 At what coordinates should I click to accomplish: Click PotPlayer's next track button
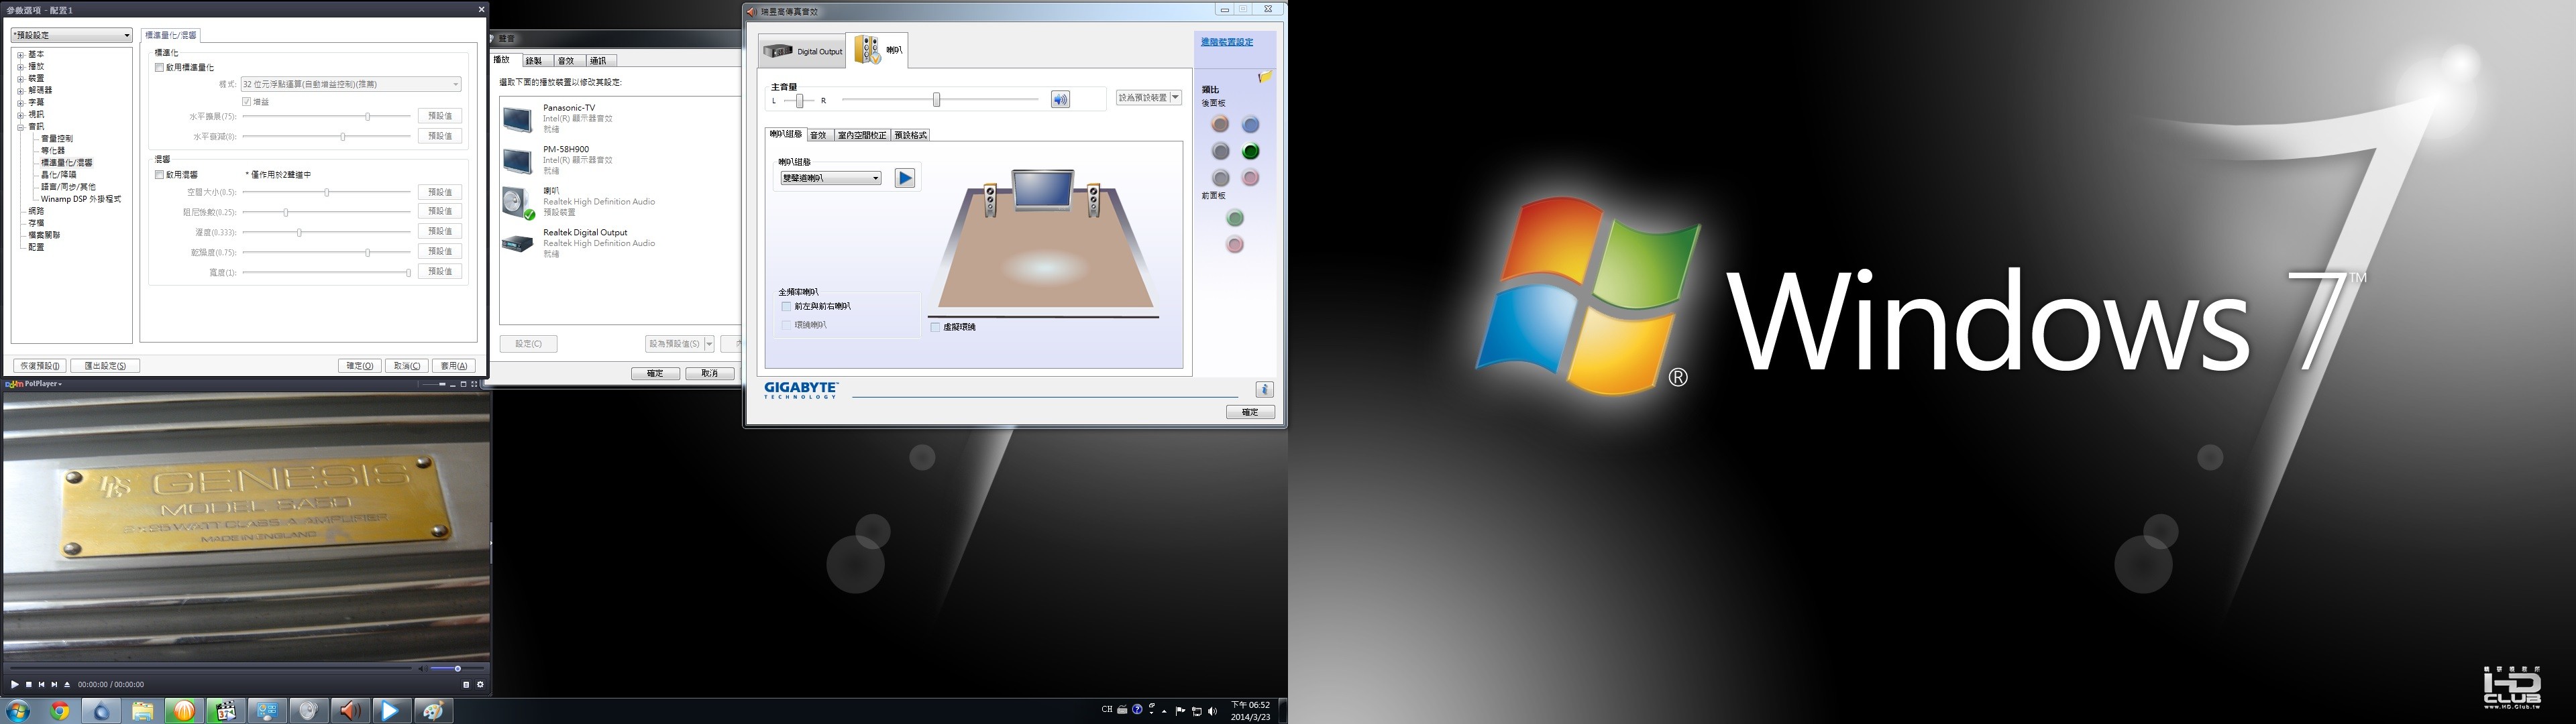pos(54,684)
